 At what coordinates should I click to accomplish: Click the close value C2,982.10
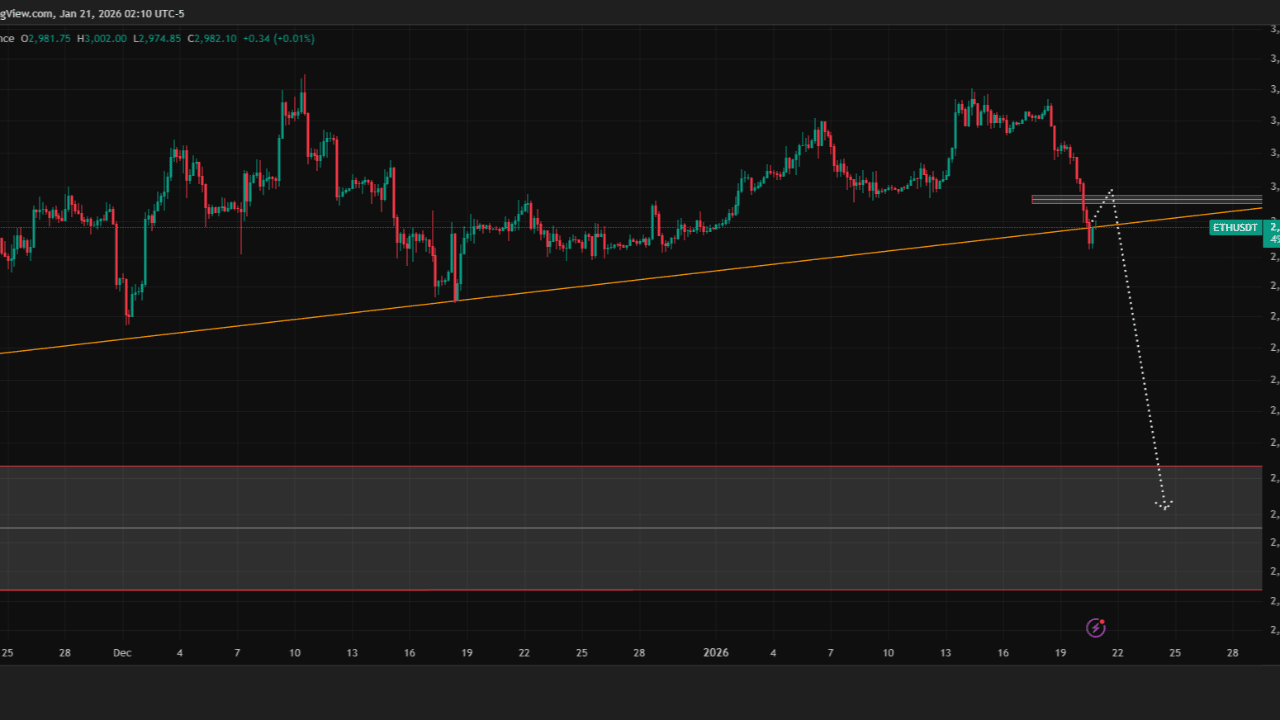(212, 38)
